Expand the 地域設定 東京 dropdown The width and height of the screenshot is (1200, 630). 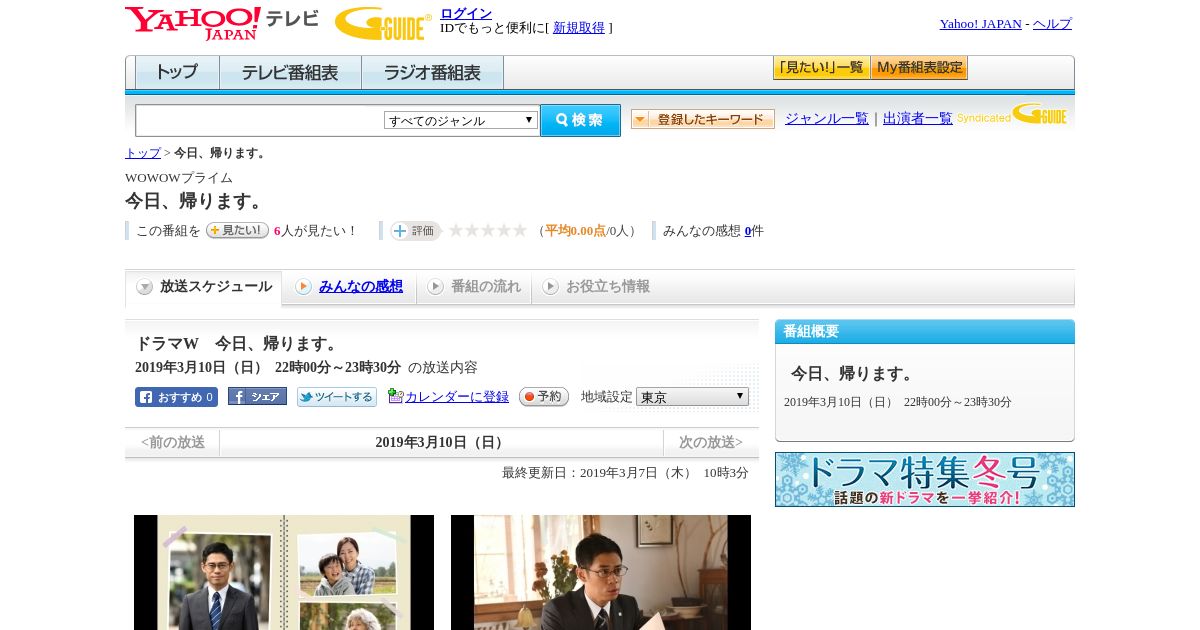tap(692, 397)
